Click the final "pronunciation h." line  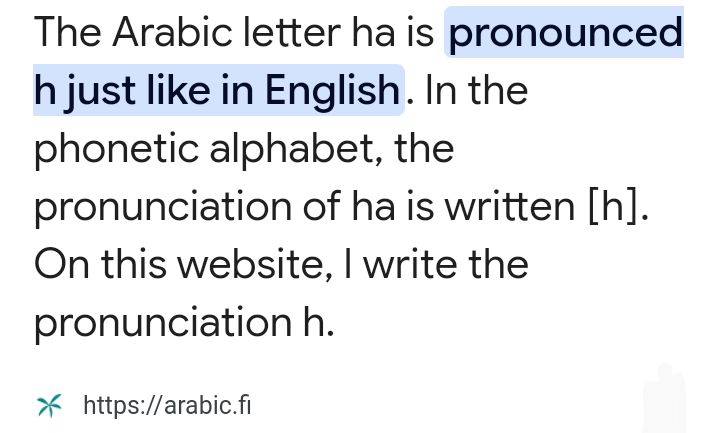pos(184,323)
